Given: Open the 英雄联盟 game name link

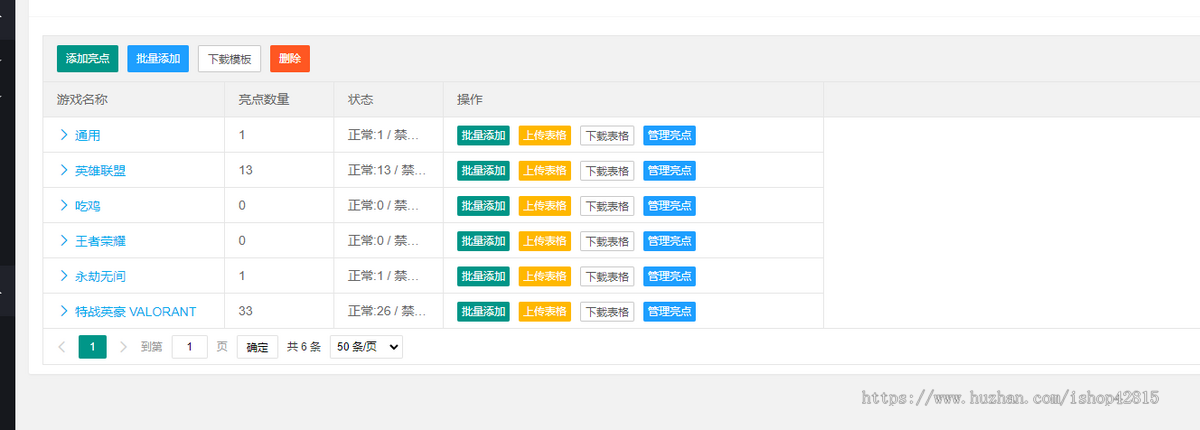Looking at the screenshot, I should click(x=100, y=170).
